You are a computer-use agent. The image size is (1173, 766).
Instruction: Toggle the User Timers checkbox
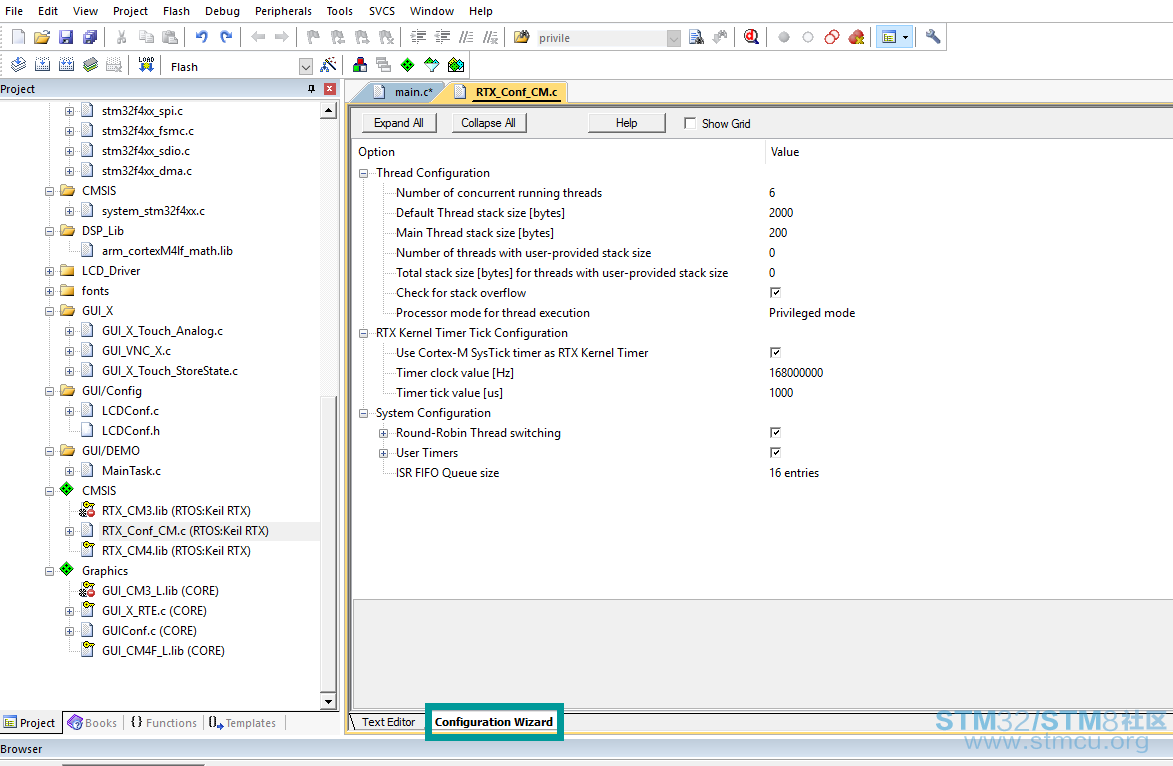coord(775,453)
